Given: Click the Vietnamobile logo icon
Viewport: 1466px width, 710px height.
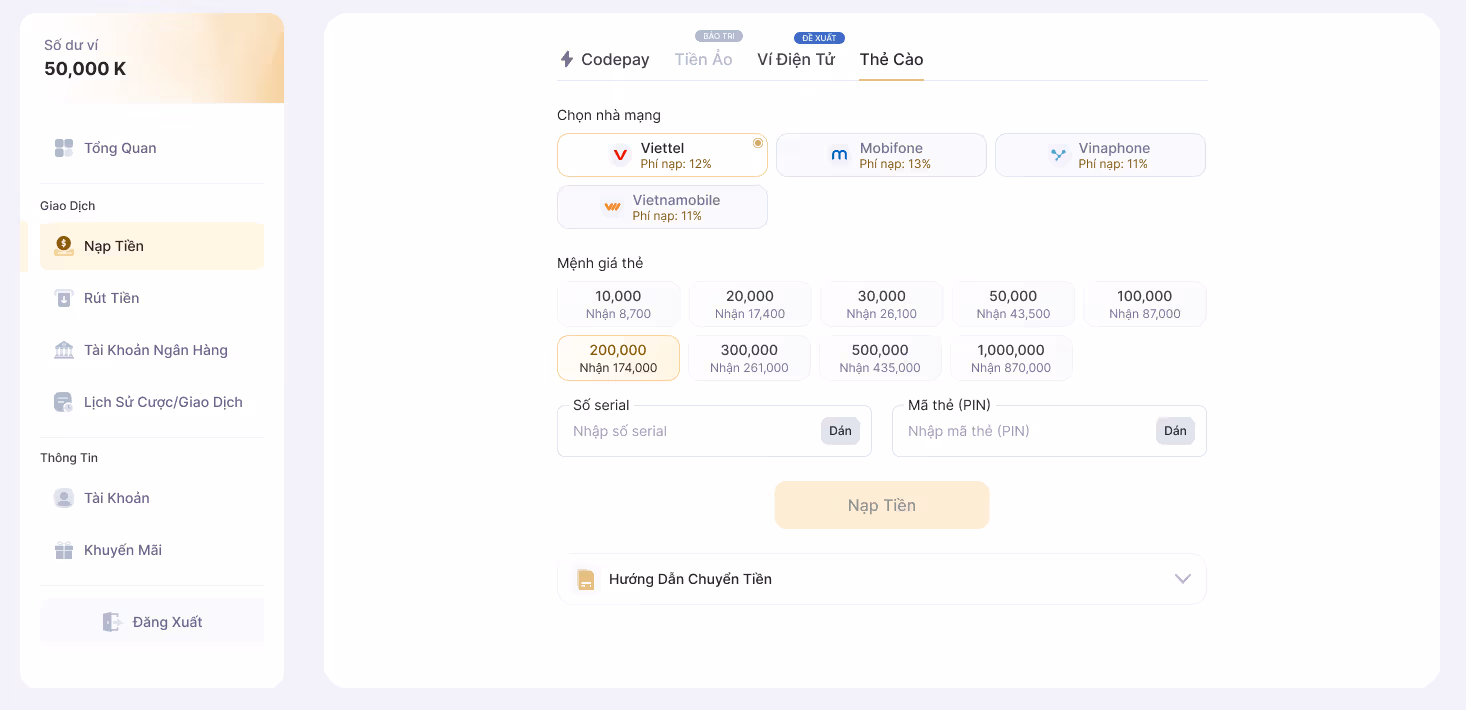Looking at the screenshot, I should coord(612,207).
